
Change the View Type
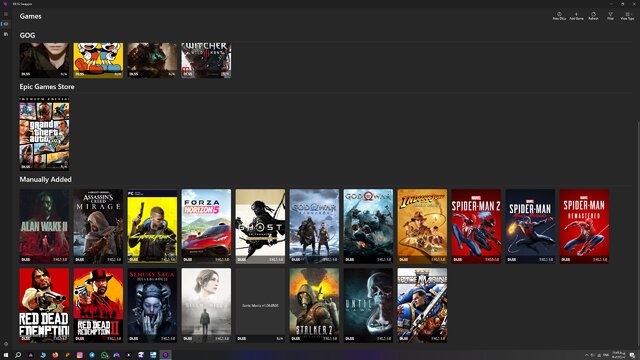pos(627,16)
